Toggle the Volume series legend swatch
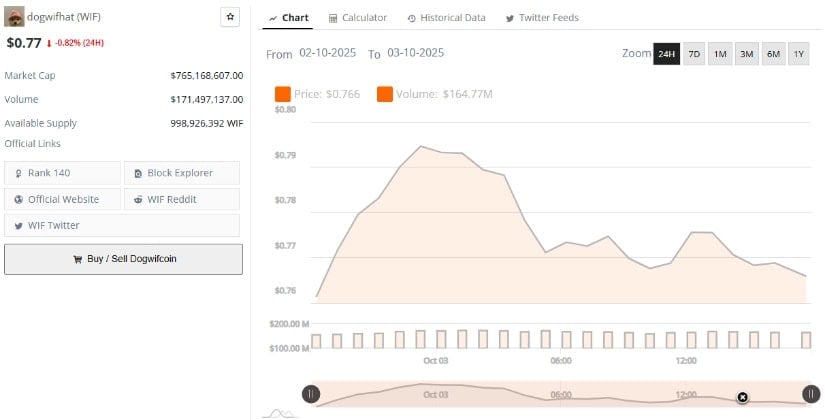This screenshot has width=825, height=420. [x=385, y=94]
